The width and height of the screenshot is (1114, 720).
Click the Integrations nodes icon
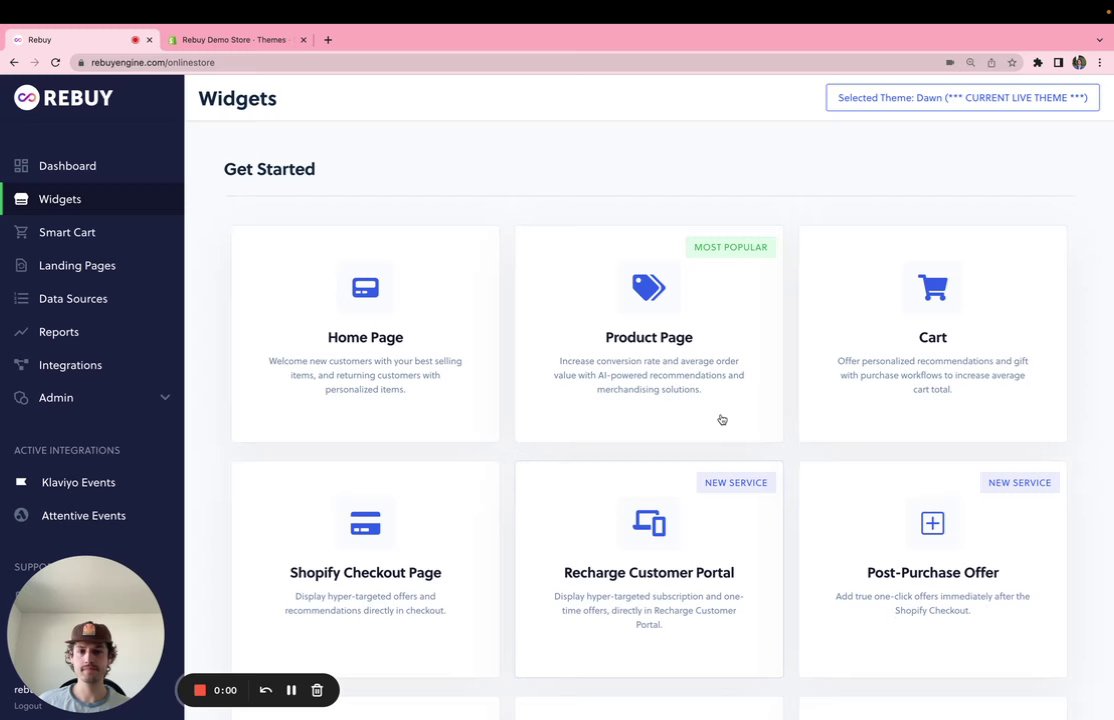(x=21, y=365)
